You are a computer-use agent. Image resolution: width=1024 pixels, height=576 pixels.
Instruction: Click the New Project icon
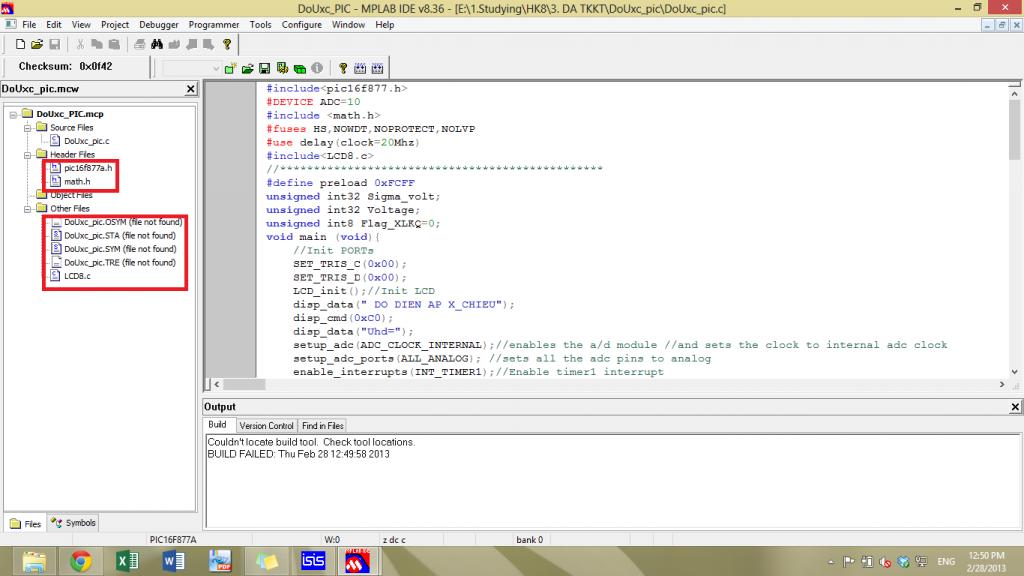230,68
